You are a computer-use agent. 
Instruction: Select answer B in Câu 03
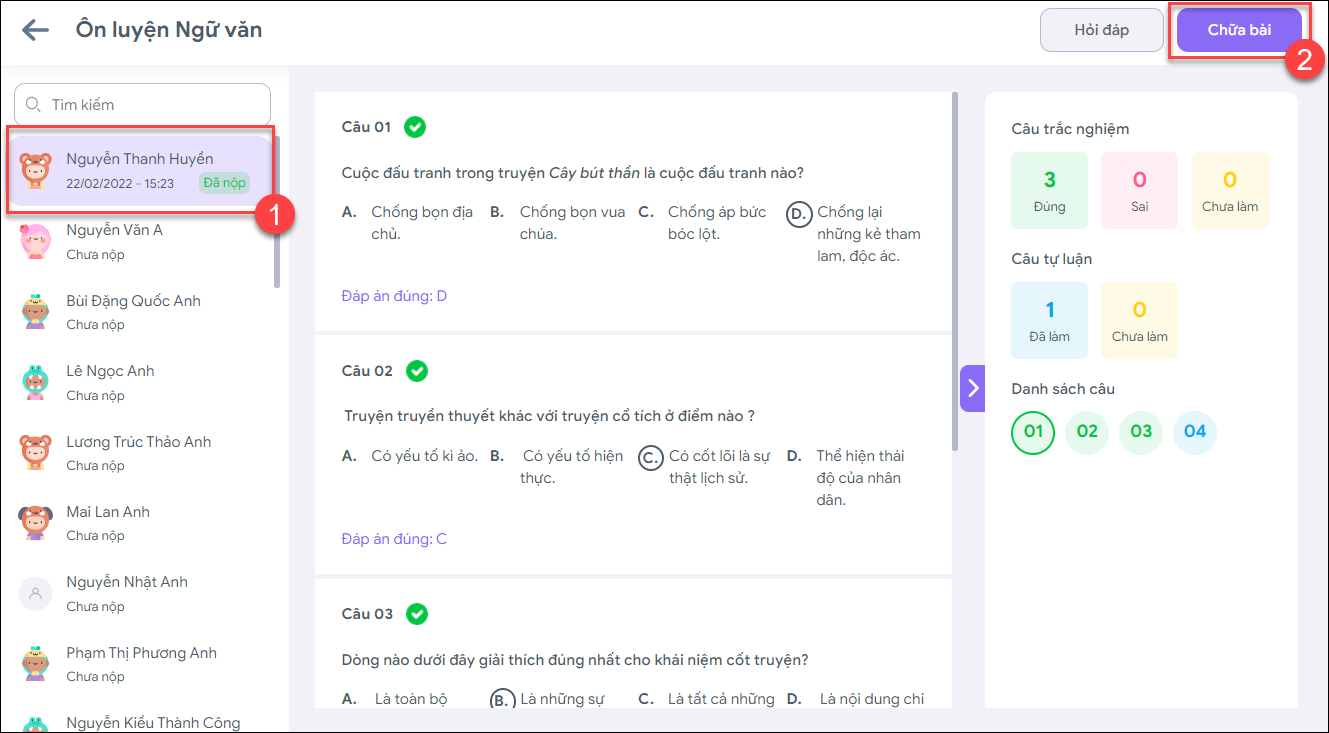point(502,700)
